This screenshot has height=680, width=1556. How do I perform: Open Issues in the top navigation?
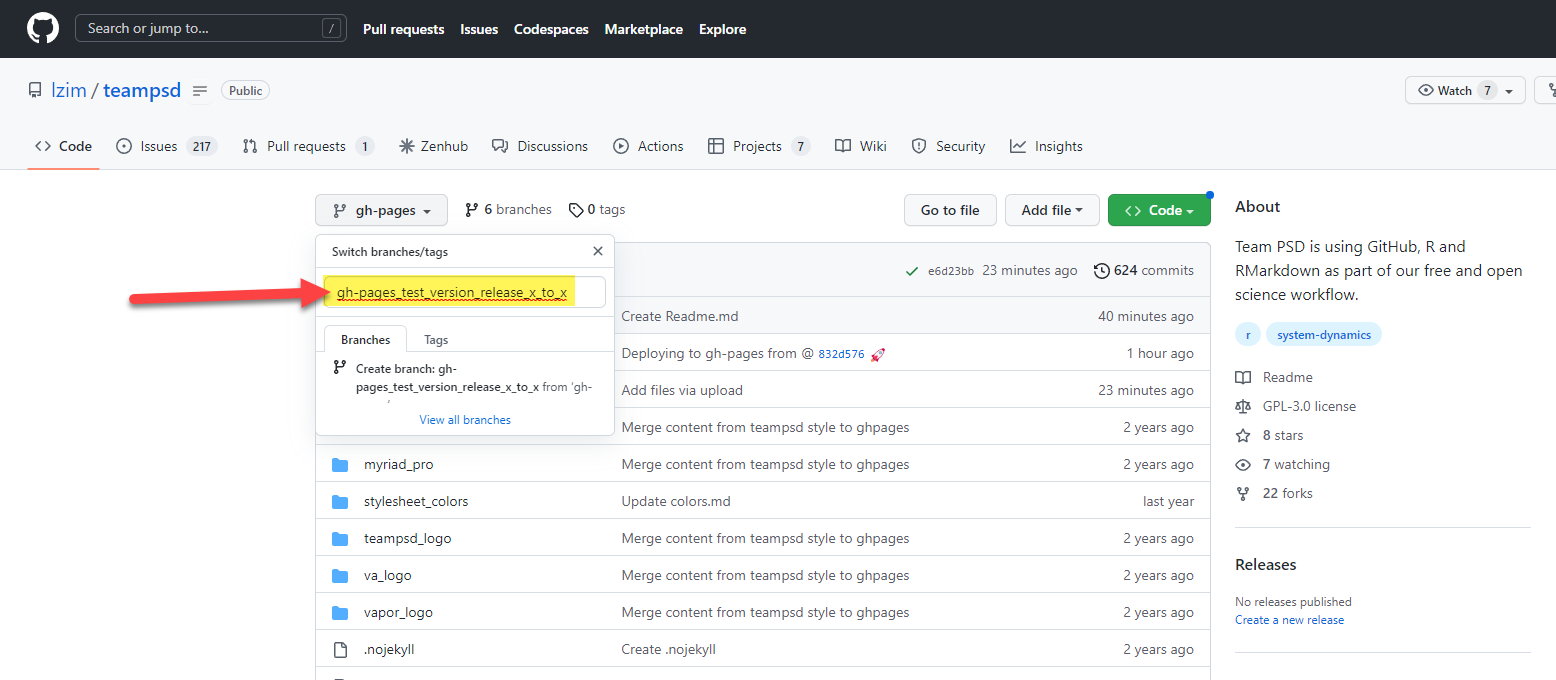pos(479,29)
